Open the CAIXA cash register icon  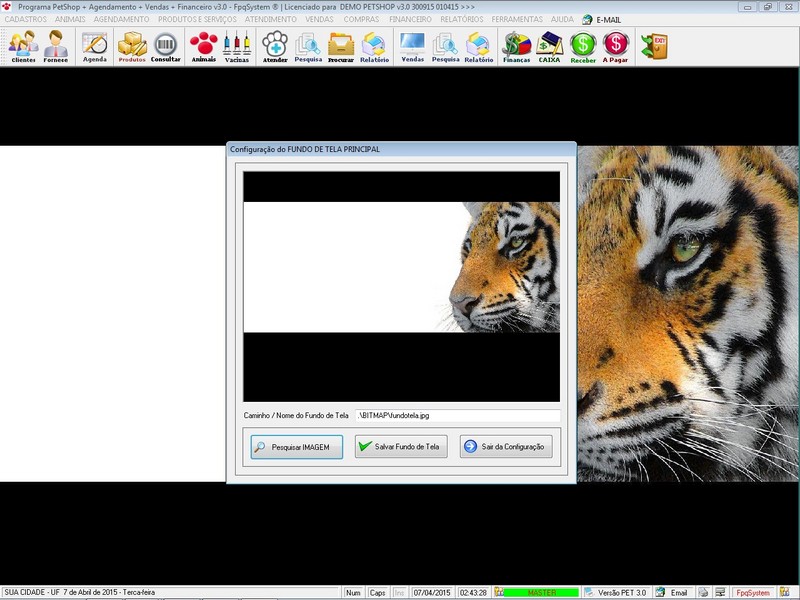pyautogui.click(x=550, y=46)
